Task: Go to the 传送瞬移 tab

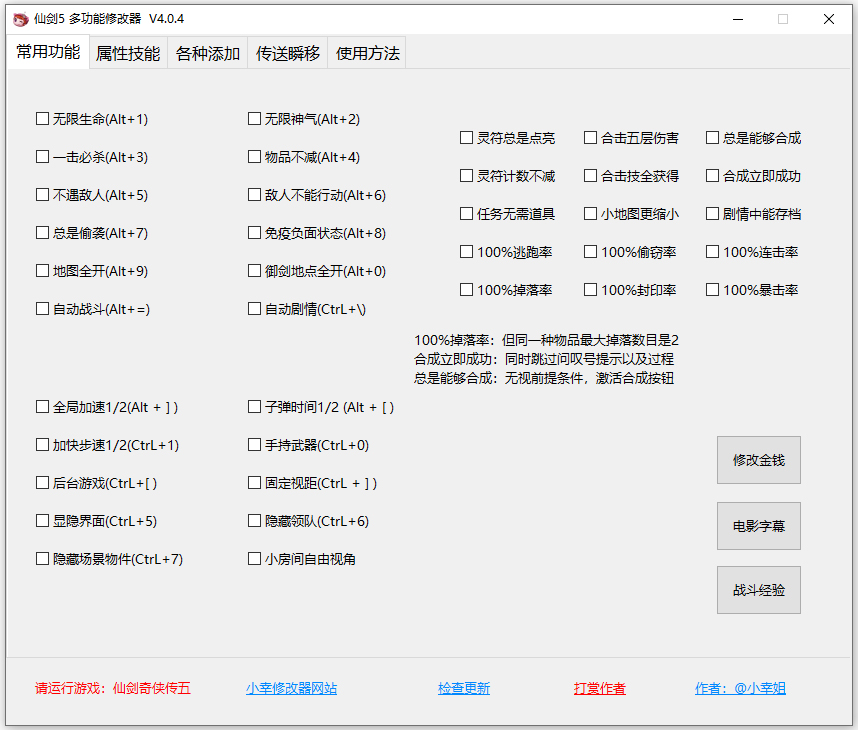Action: click(x=288, y=53)
